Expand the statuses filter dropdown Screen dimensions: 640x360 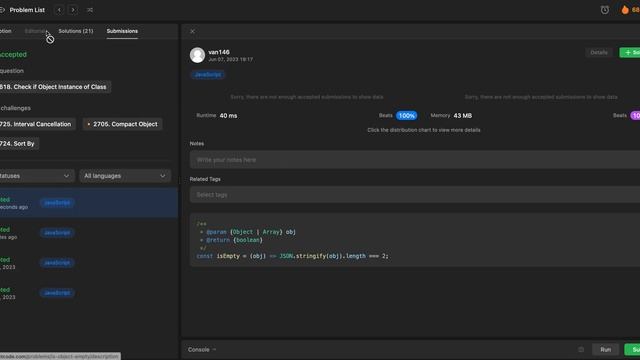click(36, 176)
